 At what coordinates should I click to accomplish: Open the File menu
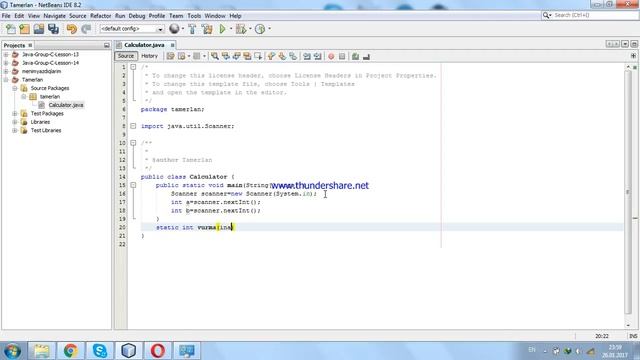pos(6,16)
